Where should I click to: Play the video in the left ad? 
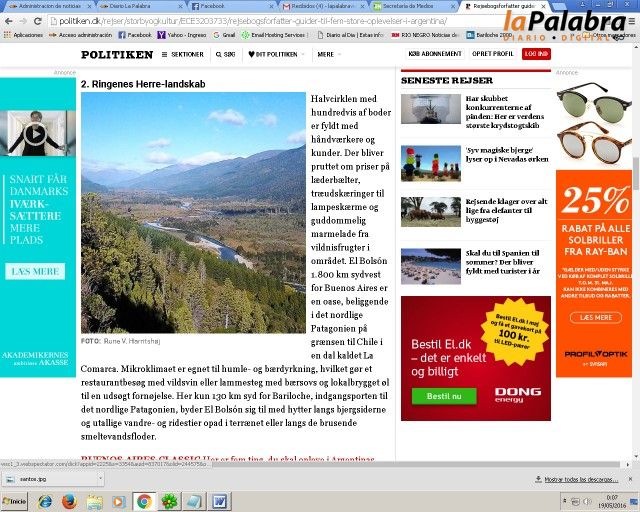[35, 132]
